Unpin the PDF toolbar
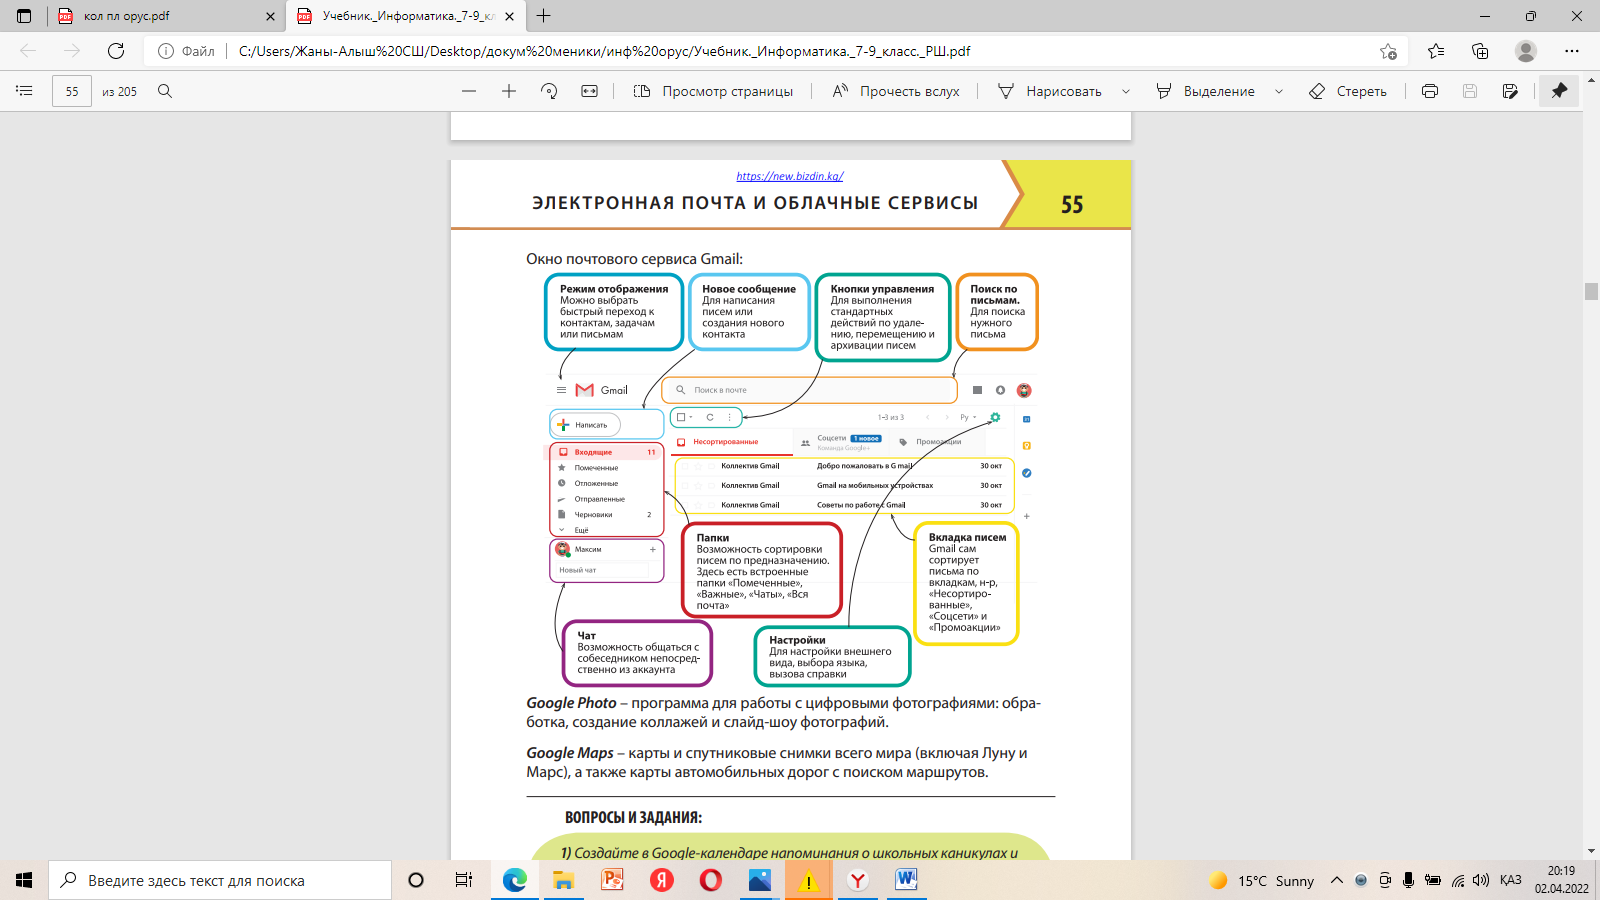This screenshot has height=900, width=1600. click(1559, 91)
